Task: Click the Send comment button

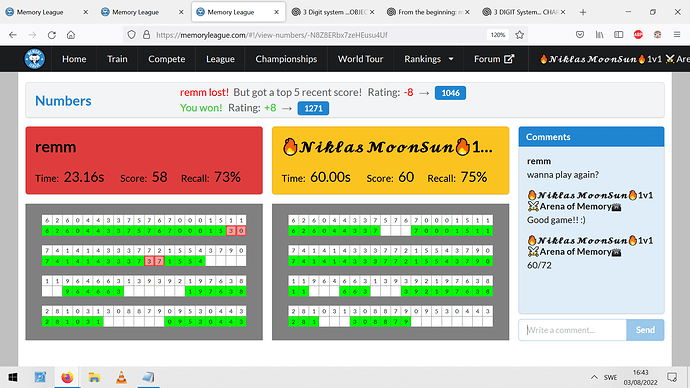Action: 645,330
